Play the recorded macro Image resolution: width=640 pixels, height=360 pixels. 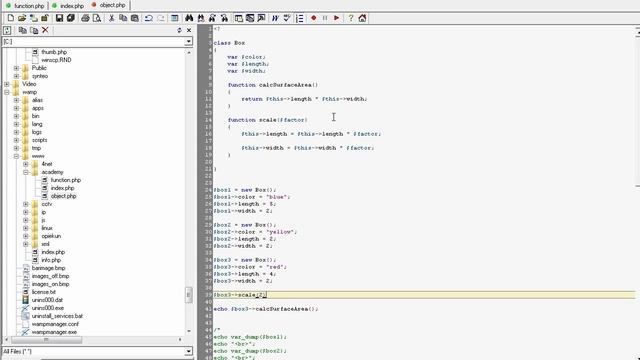click(x=336, y=18)
